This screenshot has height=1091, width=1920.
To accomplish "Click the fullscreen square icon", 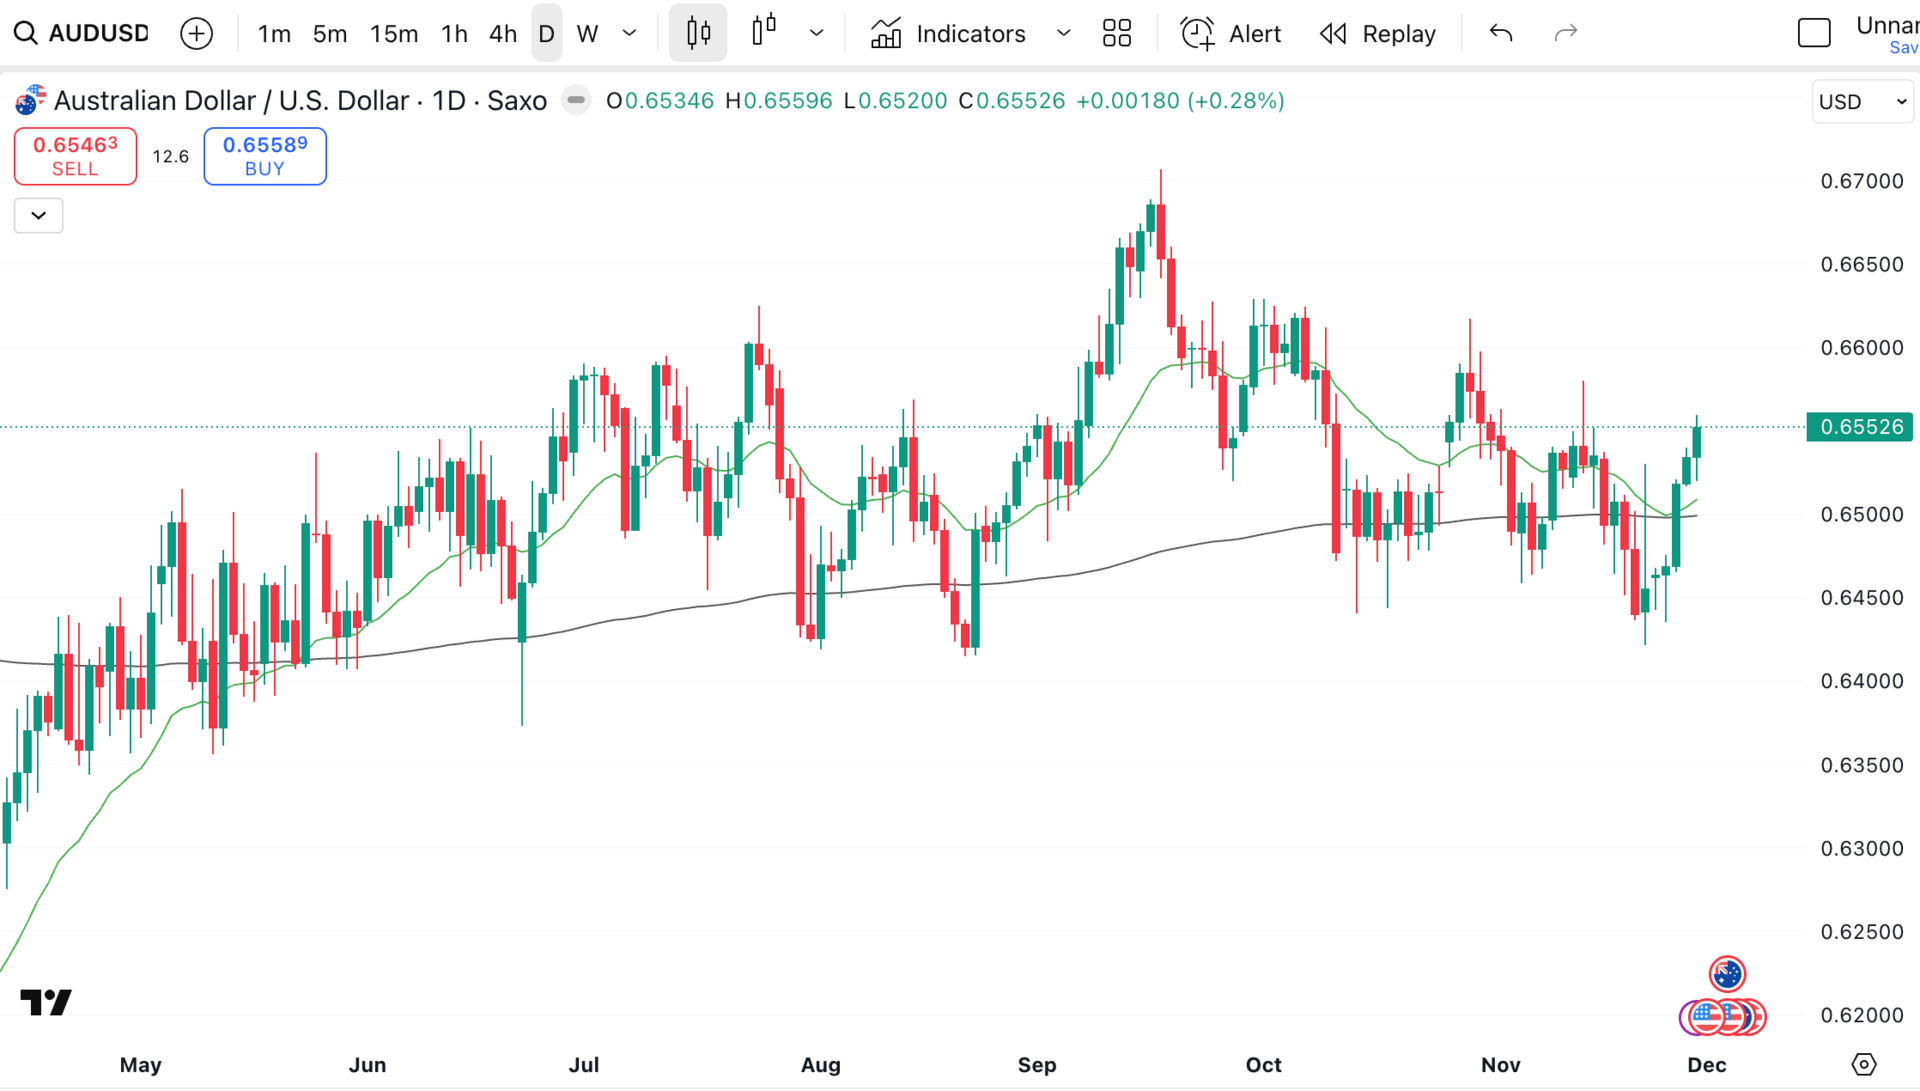I will coord(1813,33).
